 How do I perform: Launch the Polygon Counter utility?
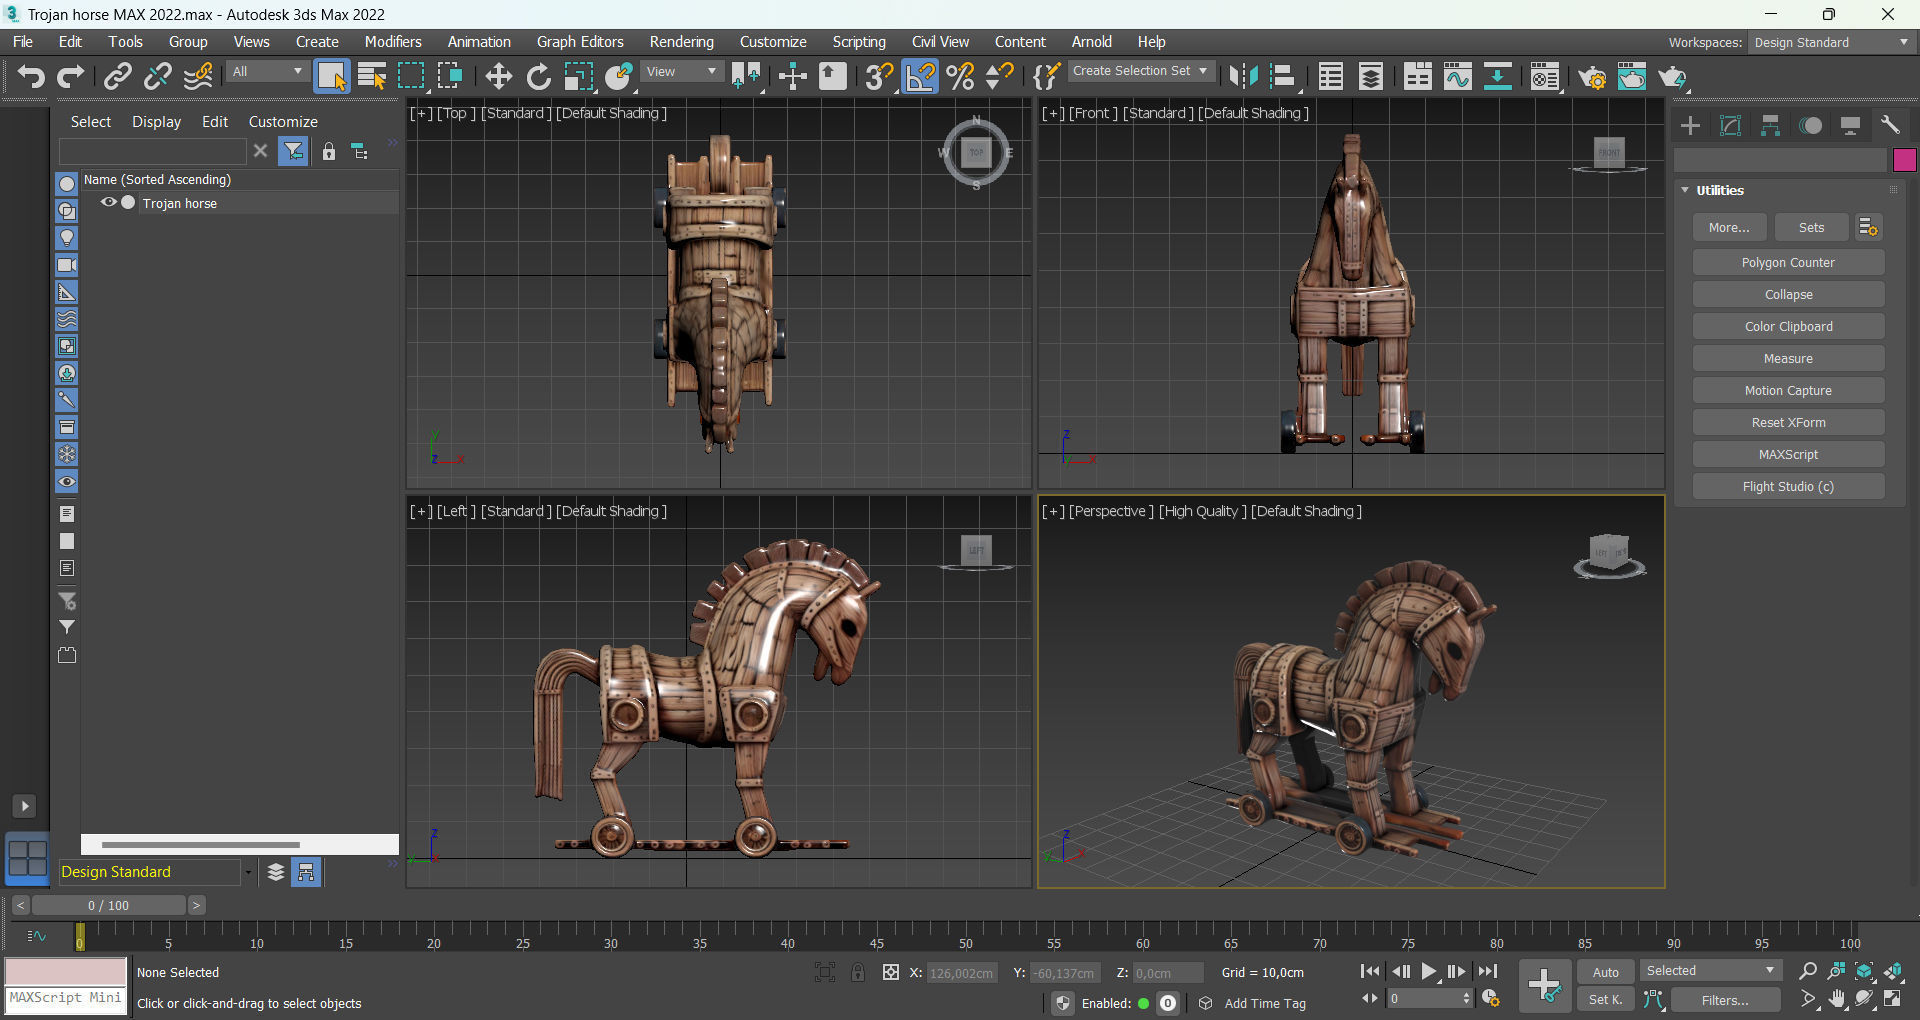[x=1788, y=263]
